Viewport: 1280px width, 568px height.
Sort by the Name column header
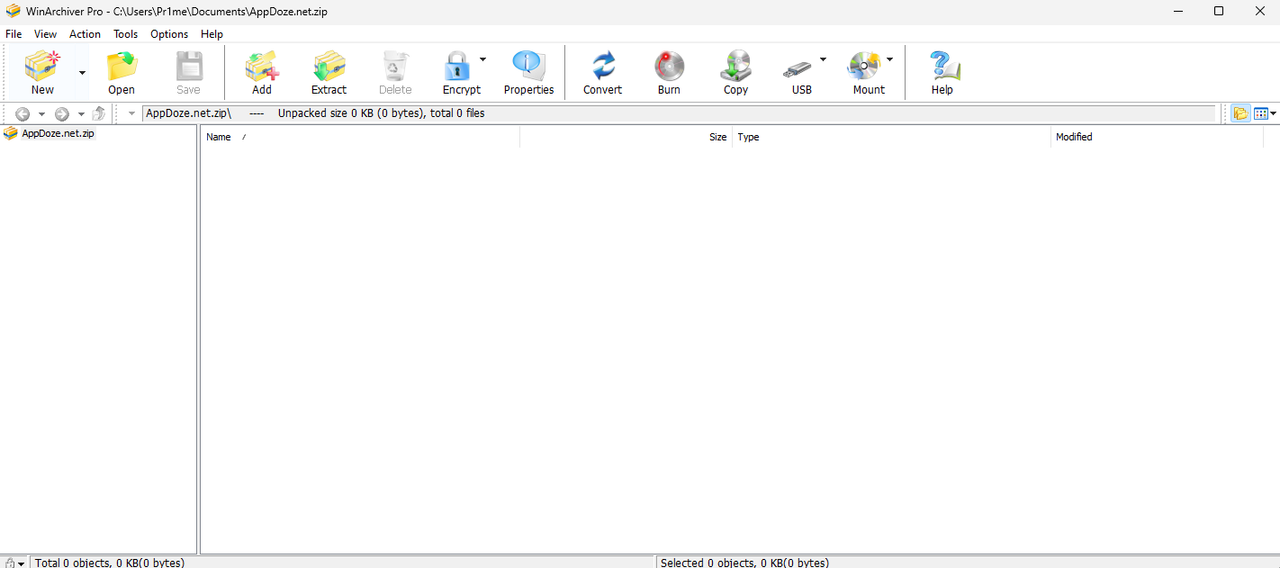tap(360, 137)
